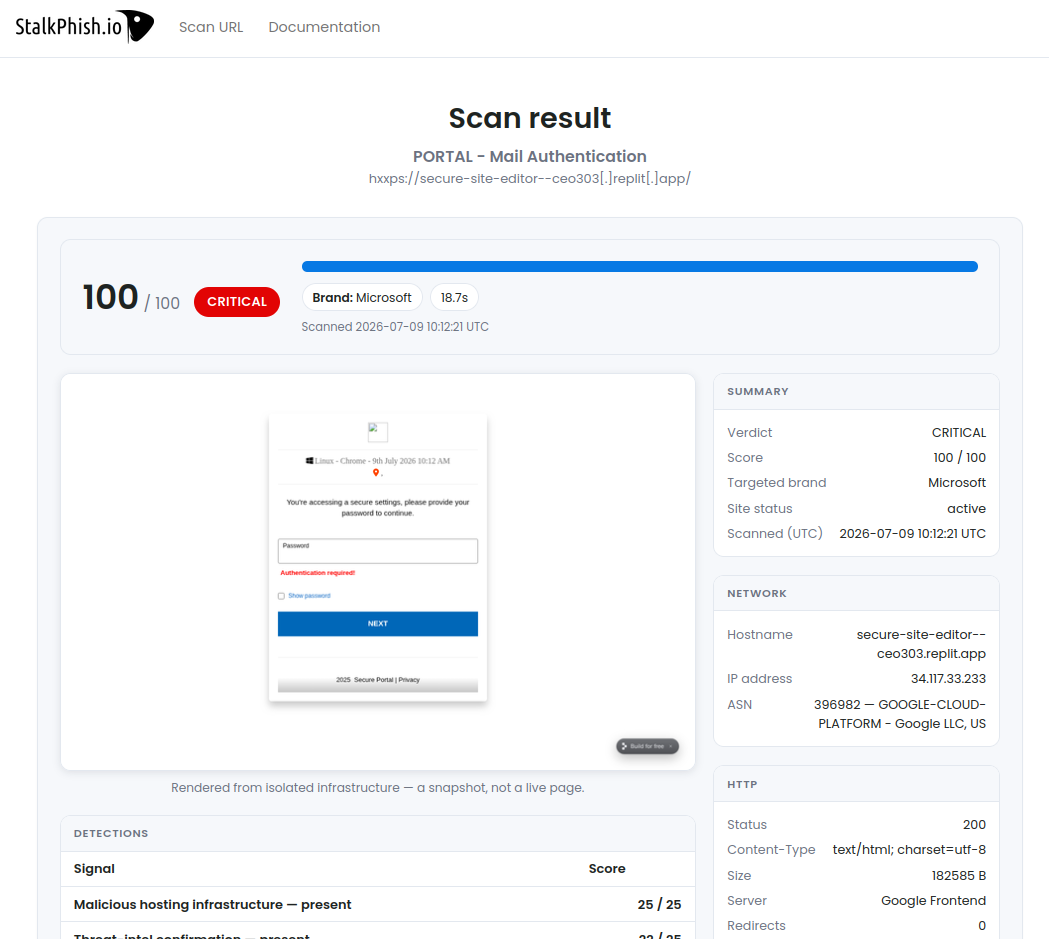1049x939 pixels.
Task: Click the Build for free badge
Action: [648, 746]
